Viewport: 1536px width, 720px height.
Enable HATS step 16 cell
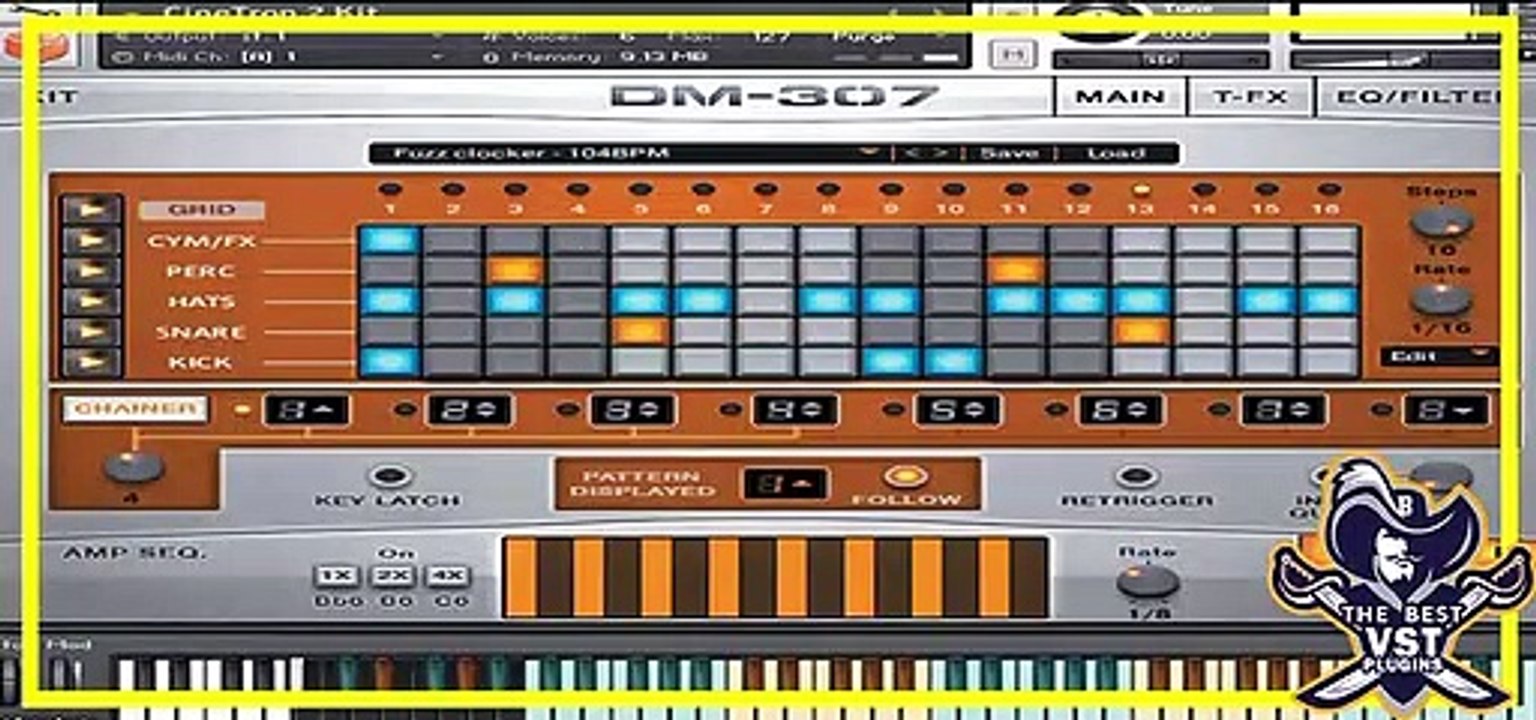coord(1328,301)
